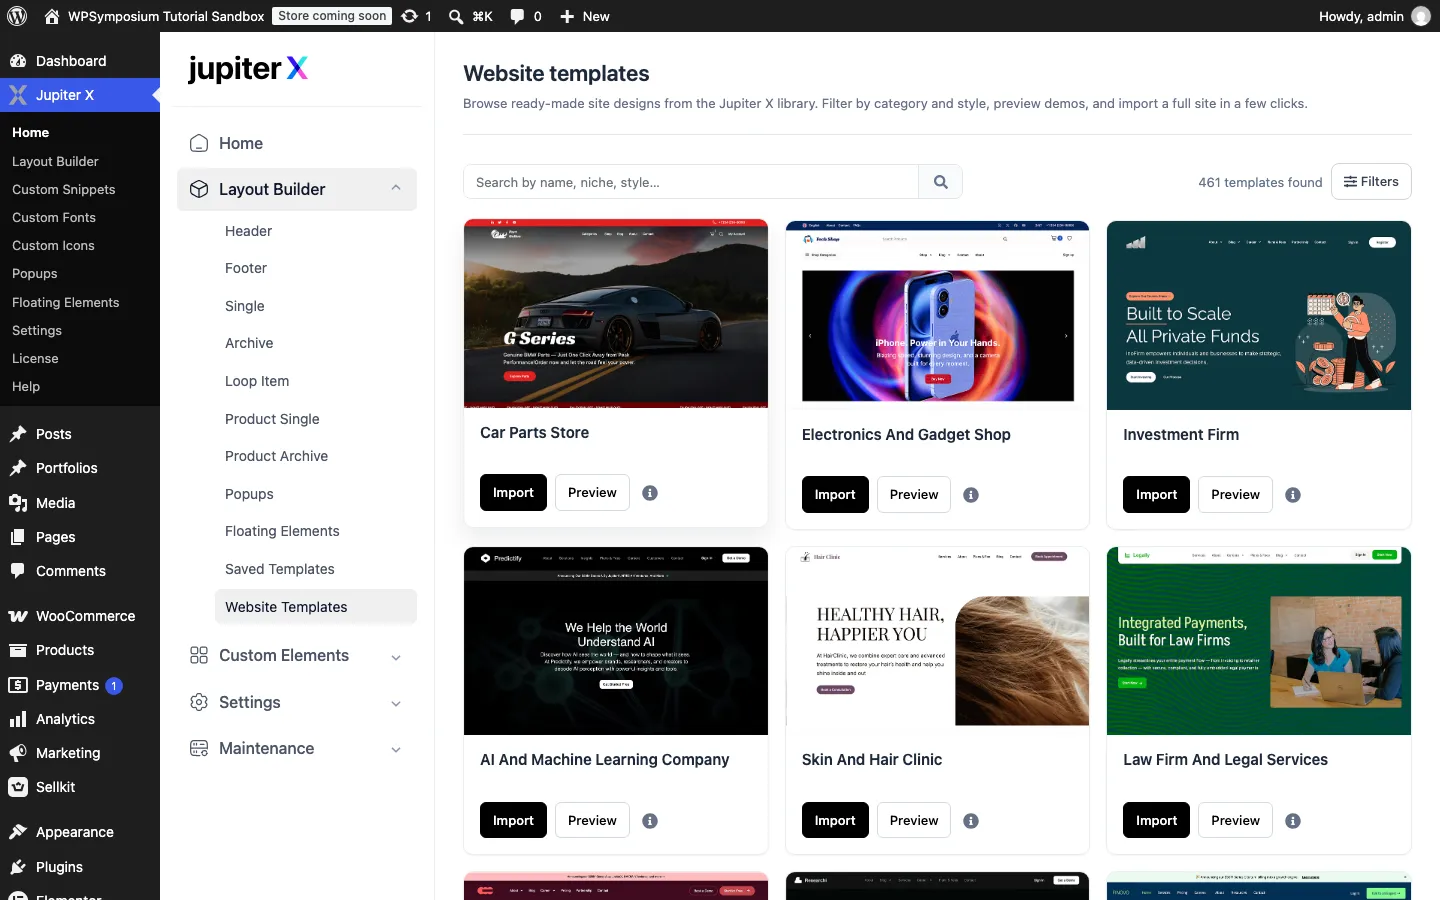Screen dimensions: 1440x900
Task: Import the Investment Firm template
Action: pos(1156,495)
